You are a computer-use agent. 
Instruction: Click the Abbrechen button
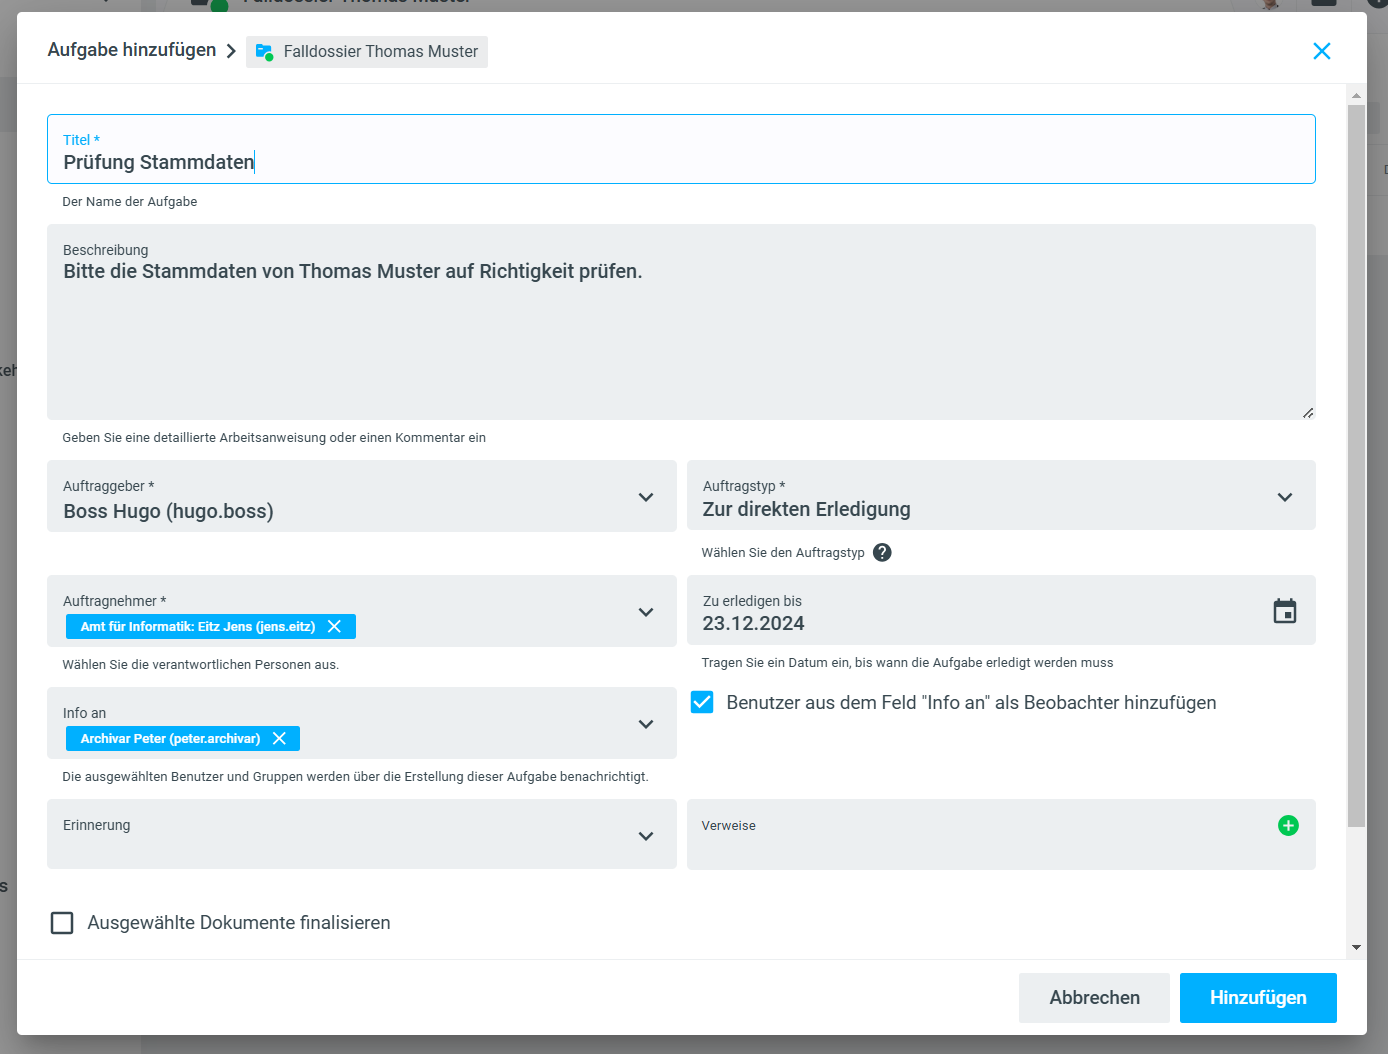click(x=1093, y=997)
